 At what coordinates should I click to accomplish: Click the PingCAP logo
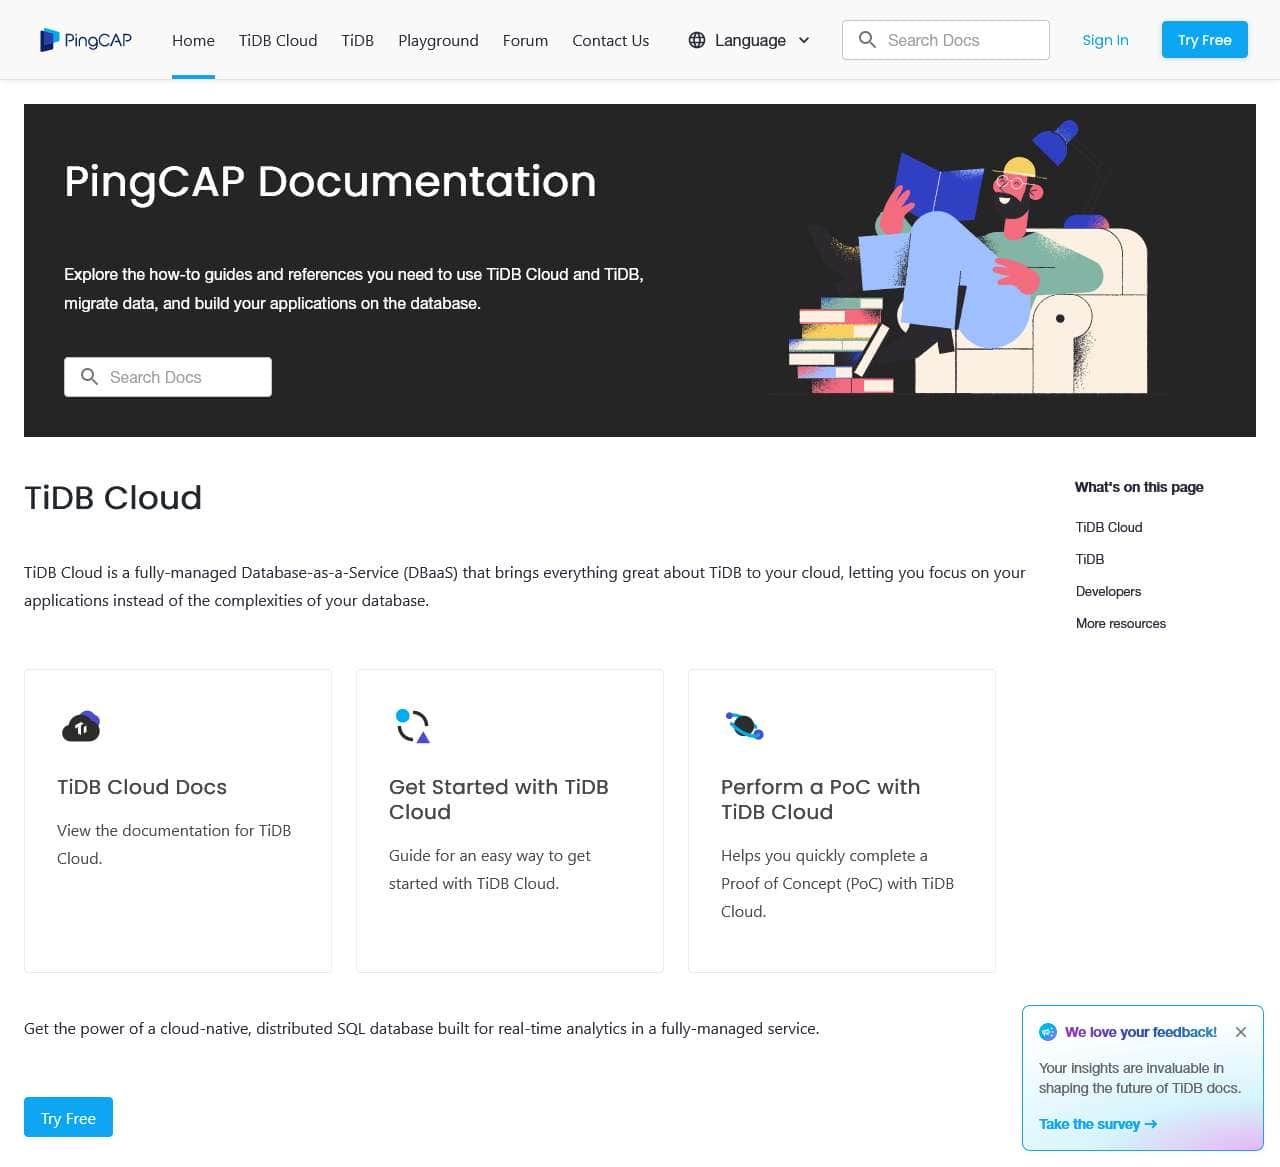[85, 39]
